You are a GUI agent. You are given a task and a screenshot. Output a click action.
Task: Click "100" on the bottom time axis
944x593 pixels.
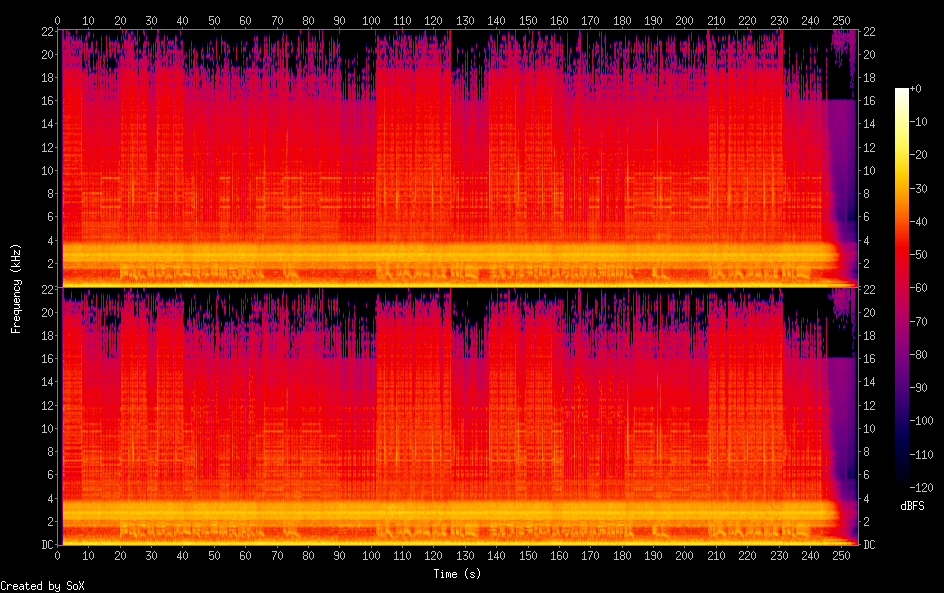[371, 556]
